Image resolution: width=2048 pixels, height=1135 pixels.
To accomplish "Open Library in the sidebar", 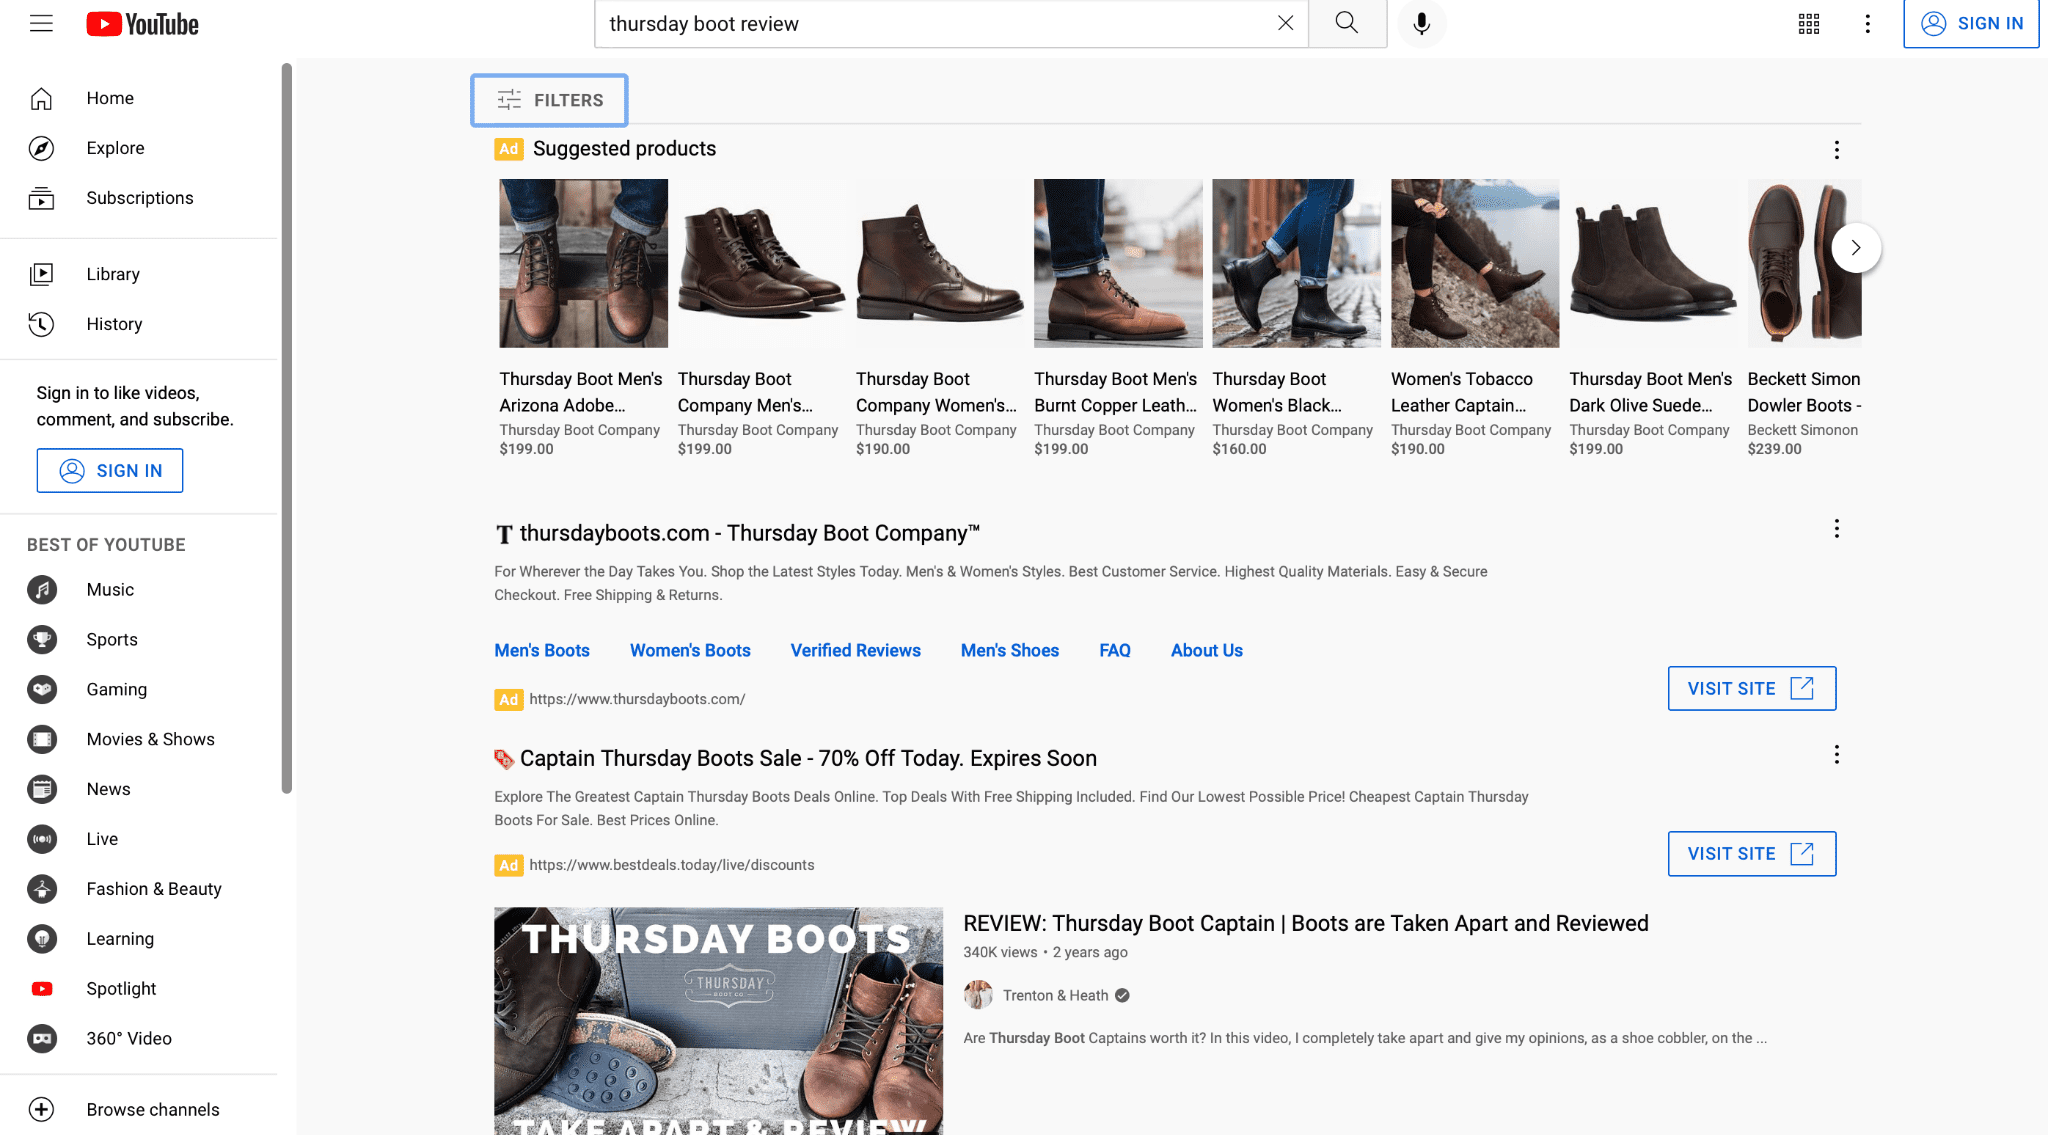I will coord(139,274).
